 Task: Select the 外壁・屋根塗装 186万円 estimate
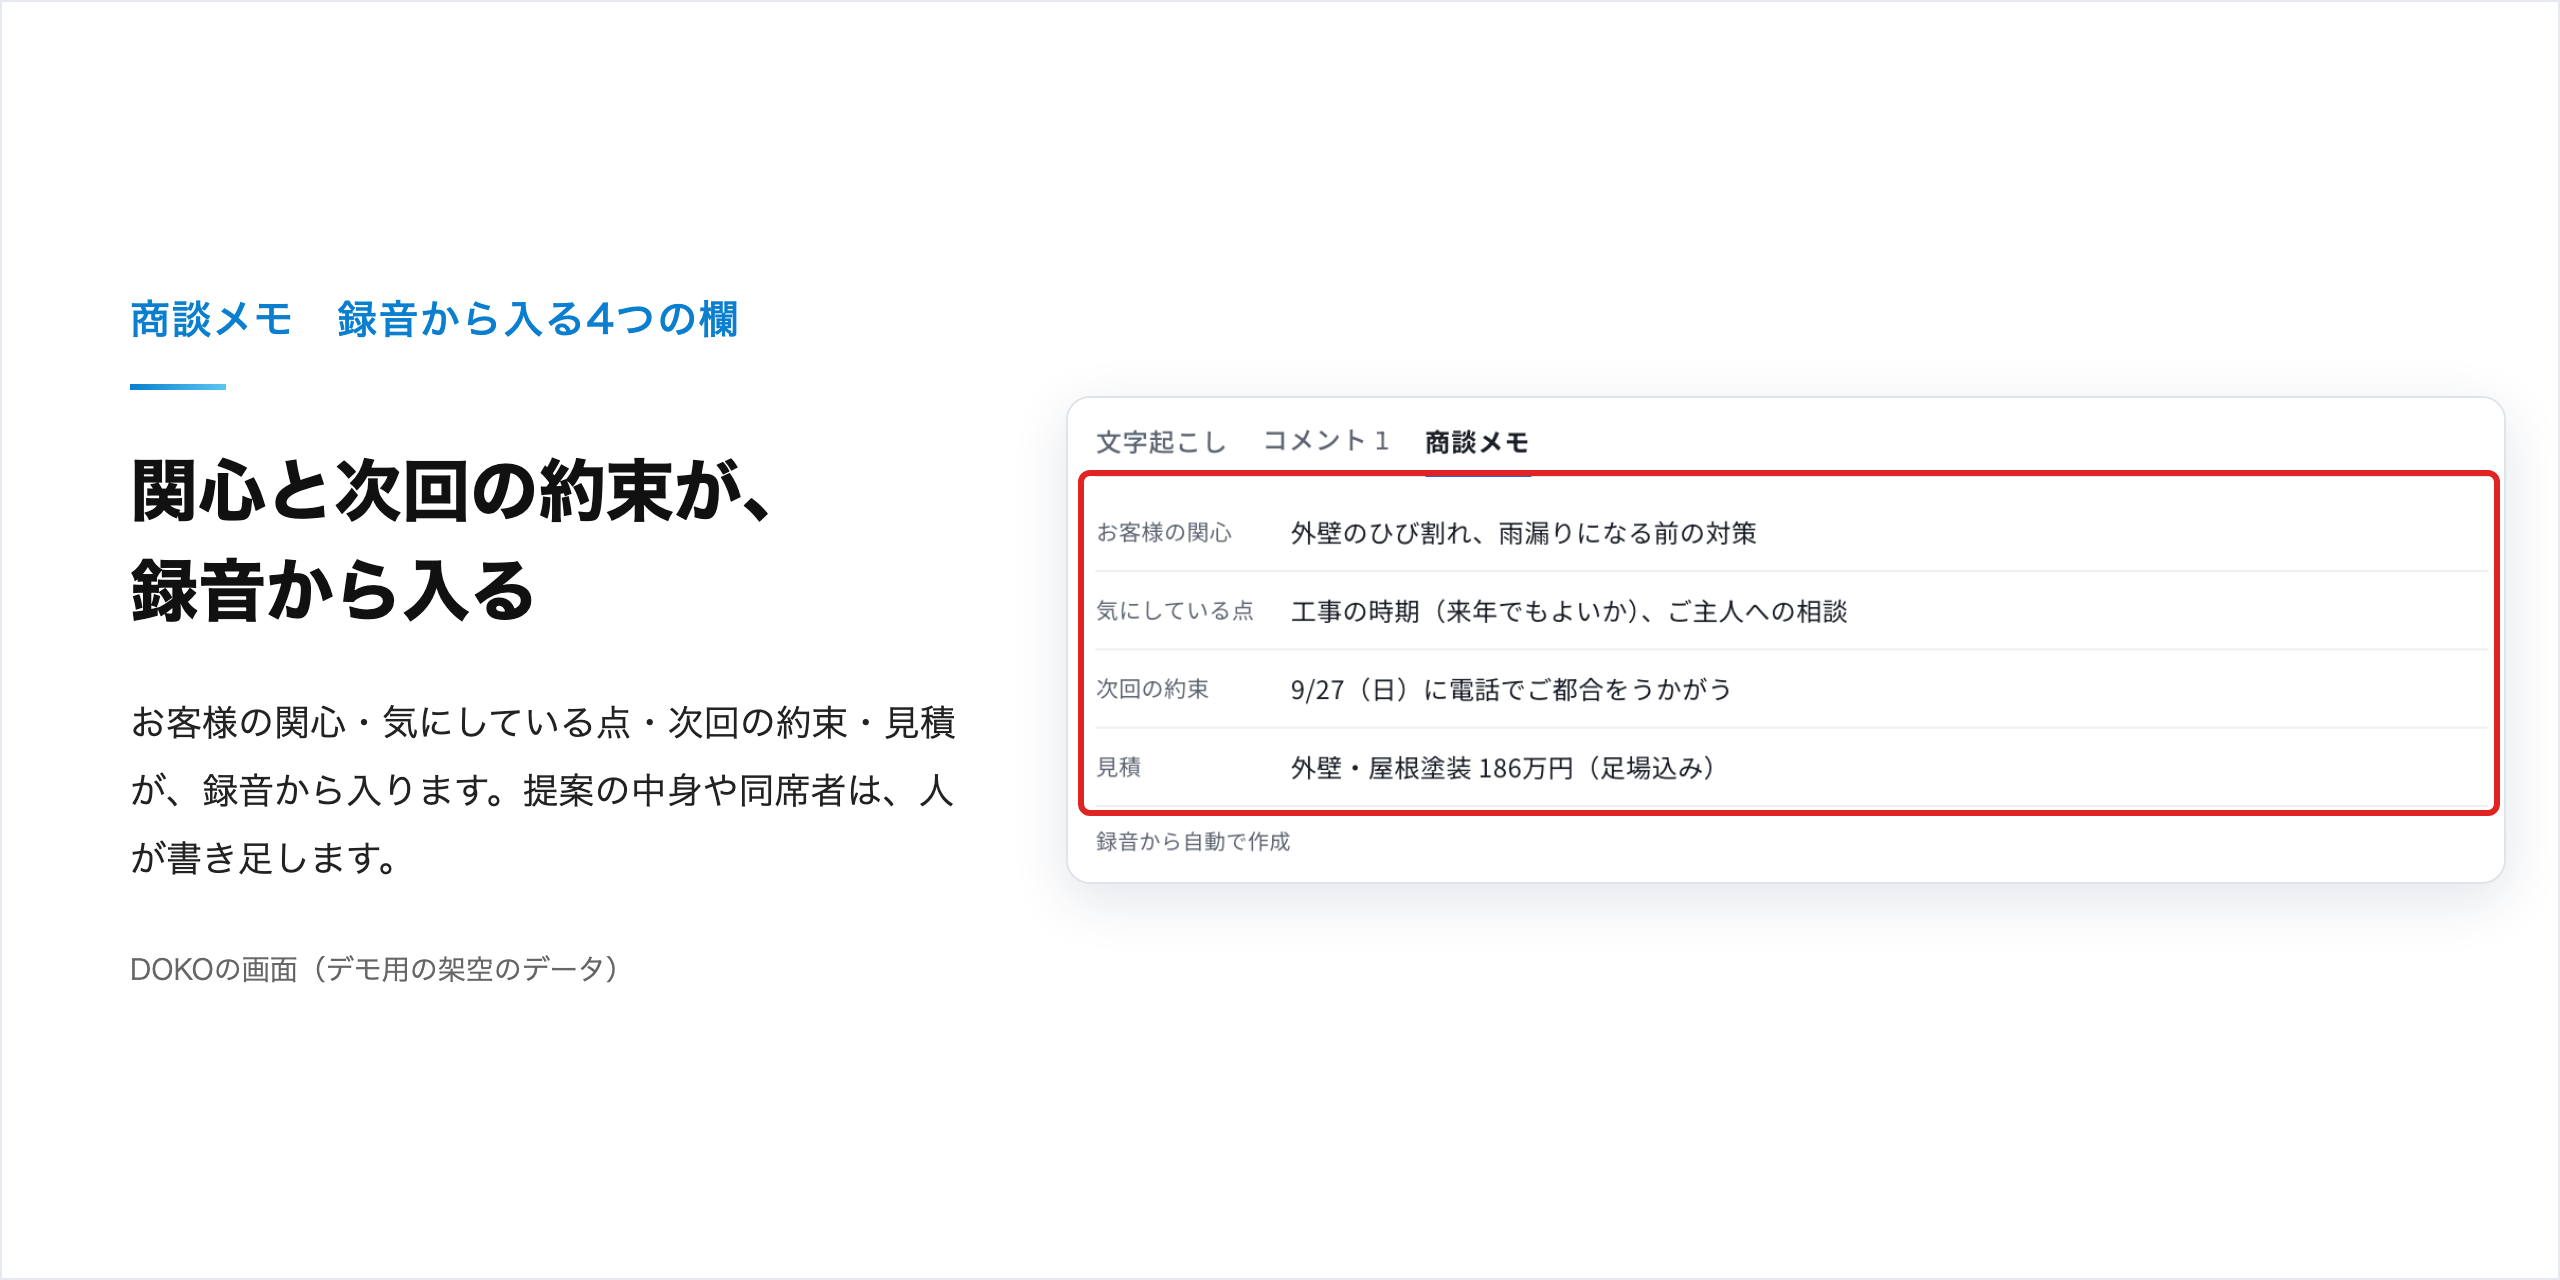point(1502,767)
